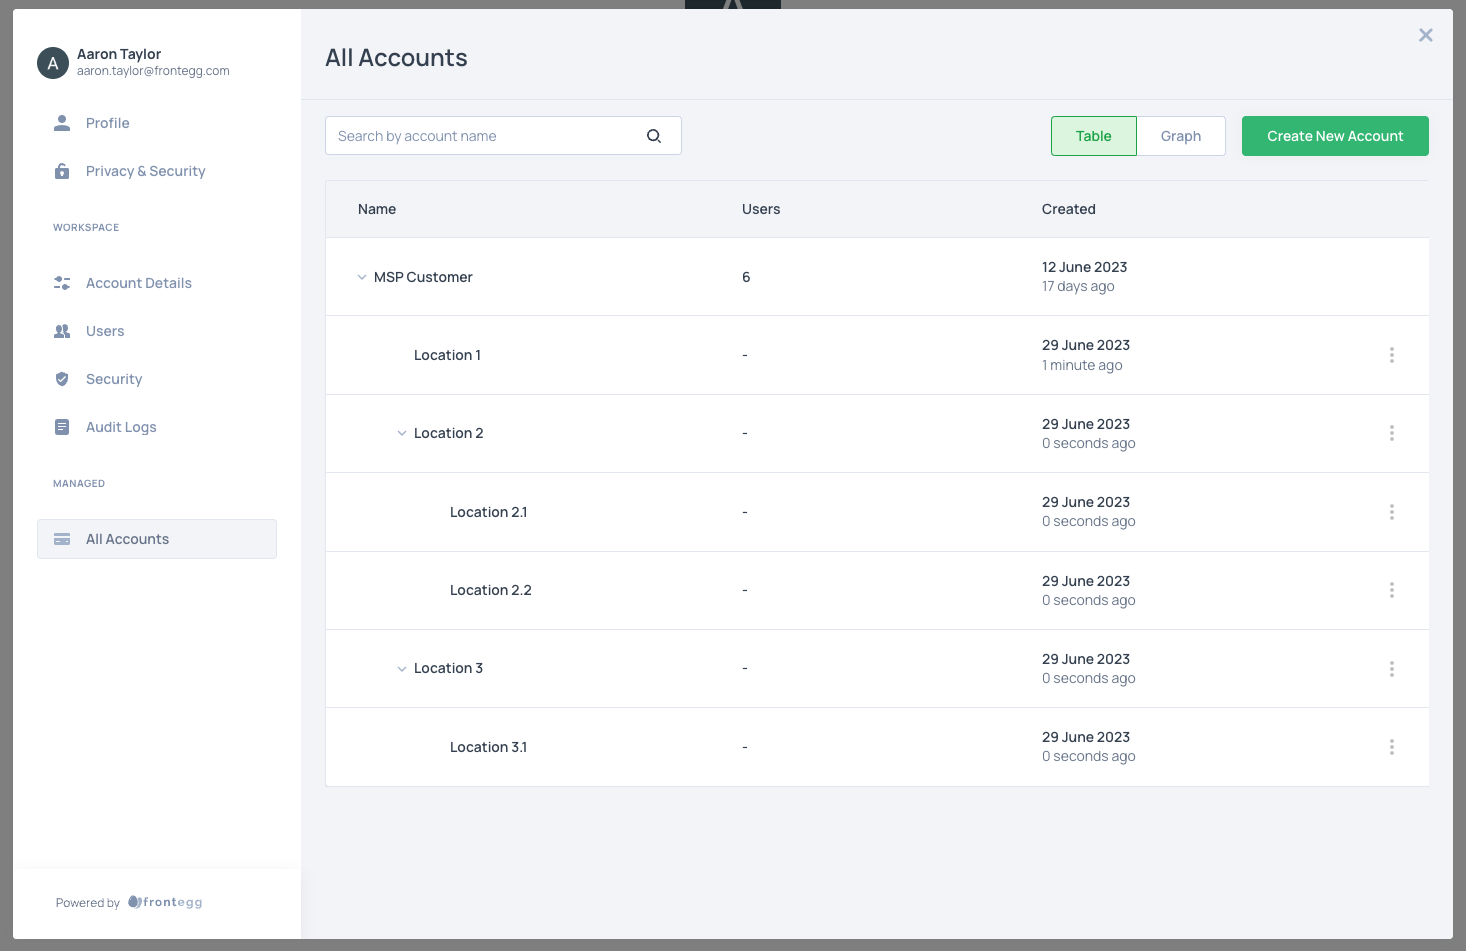Open Privacy & Security settings
Viewport: 1466px width, 951px height.
145,171
